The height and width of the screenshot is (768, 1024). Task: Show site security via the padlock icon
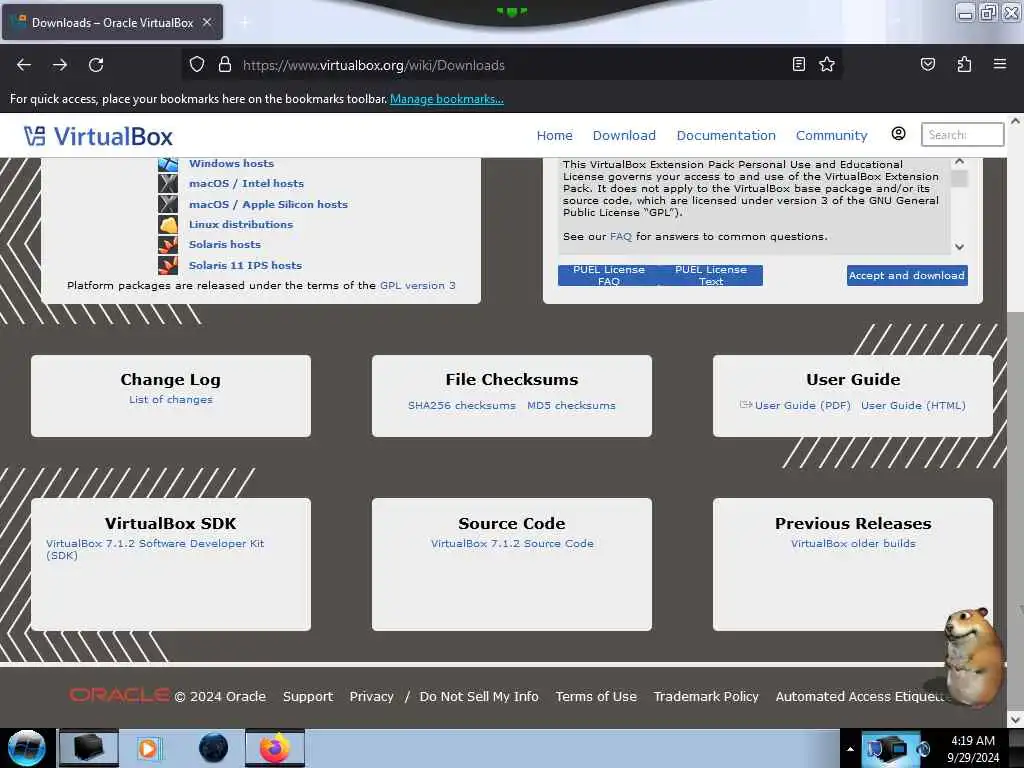point(225,65)
